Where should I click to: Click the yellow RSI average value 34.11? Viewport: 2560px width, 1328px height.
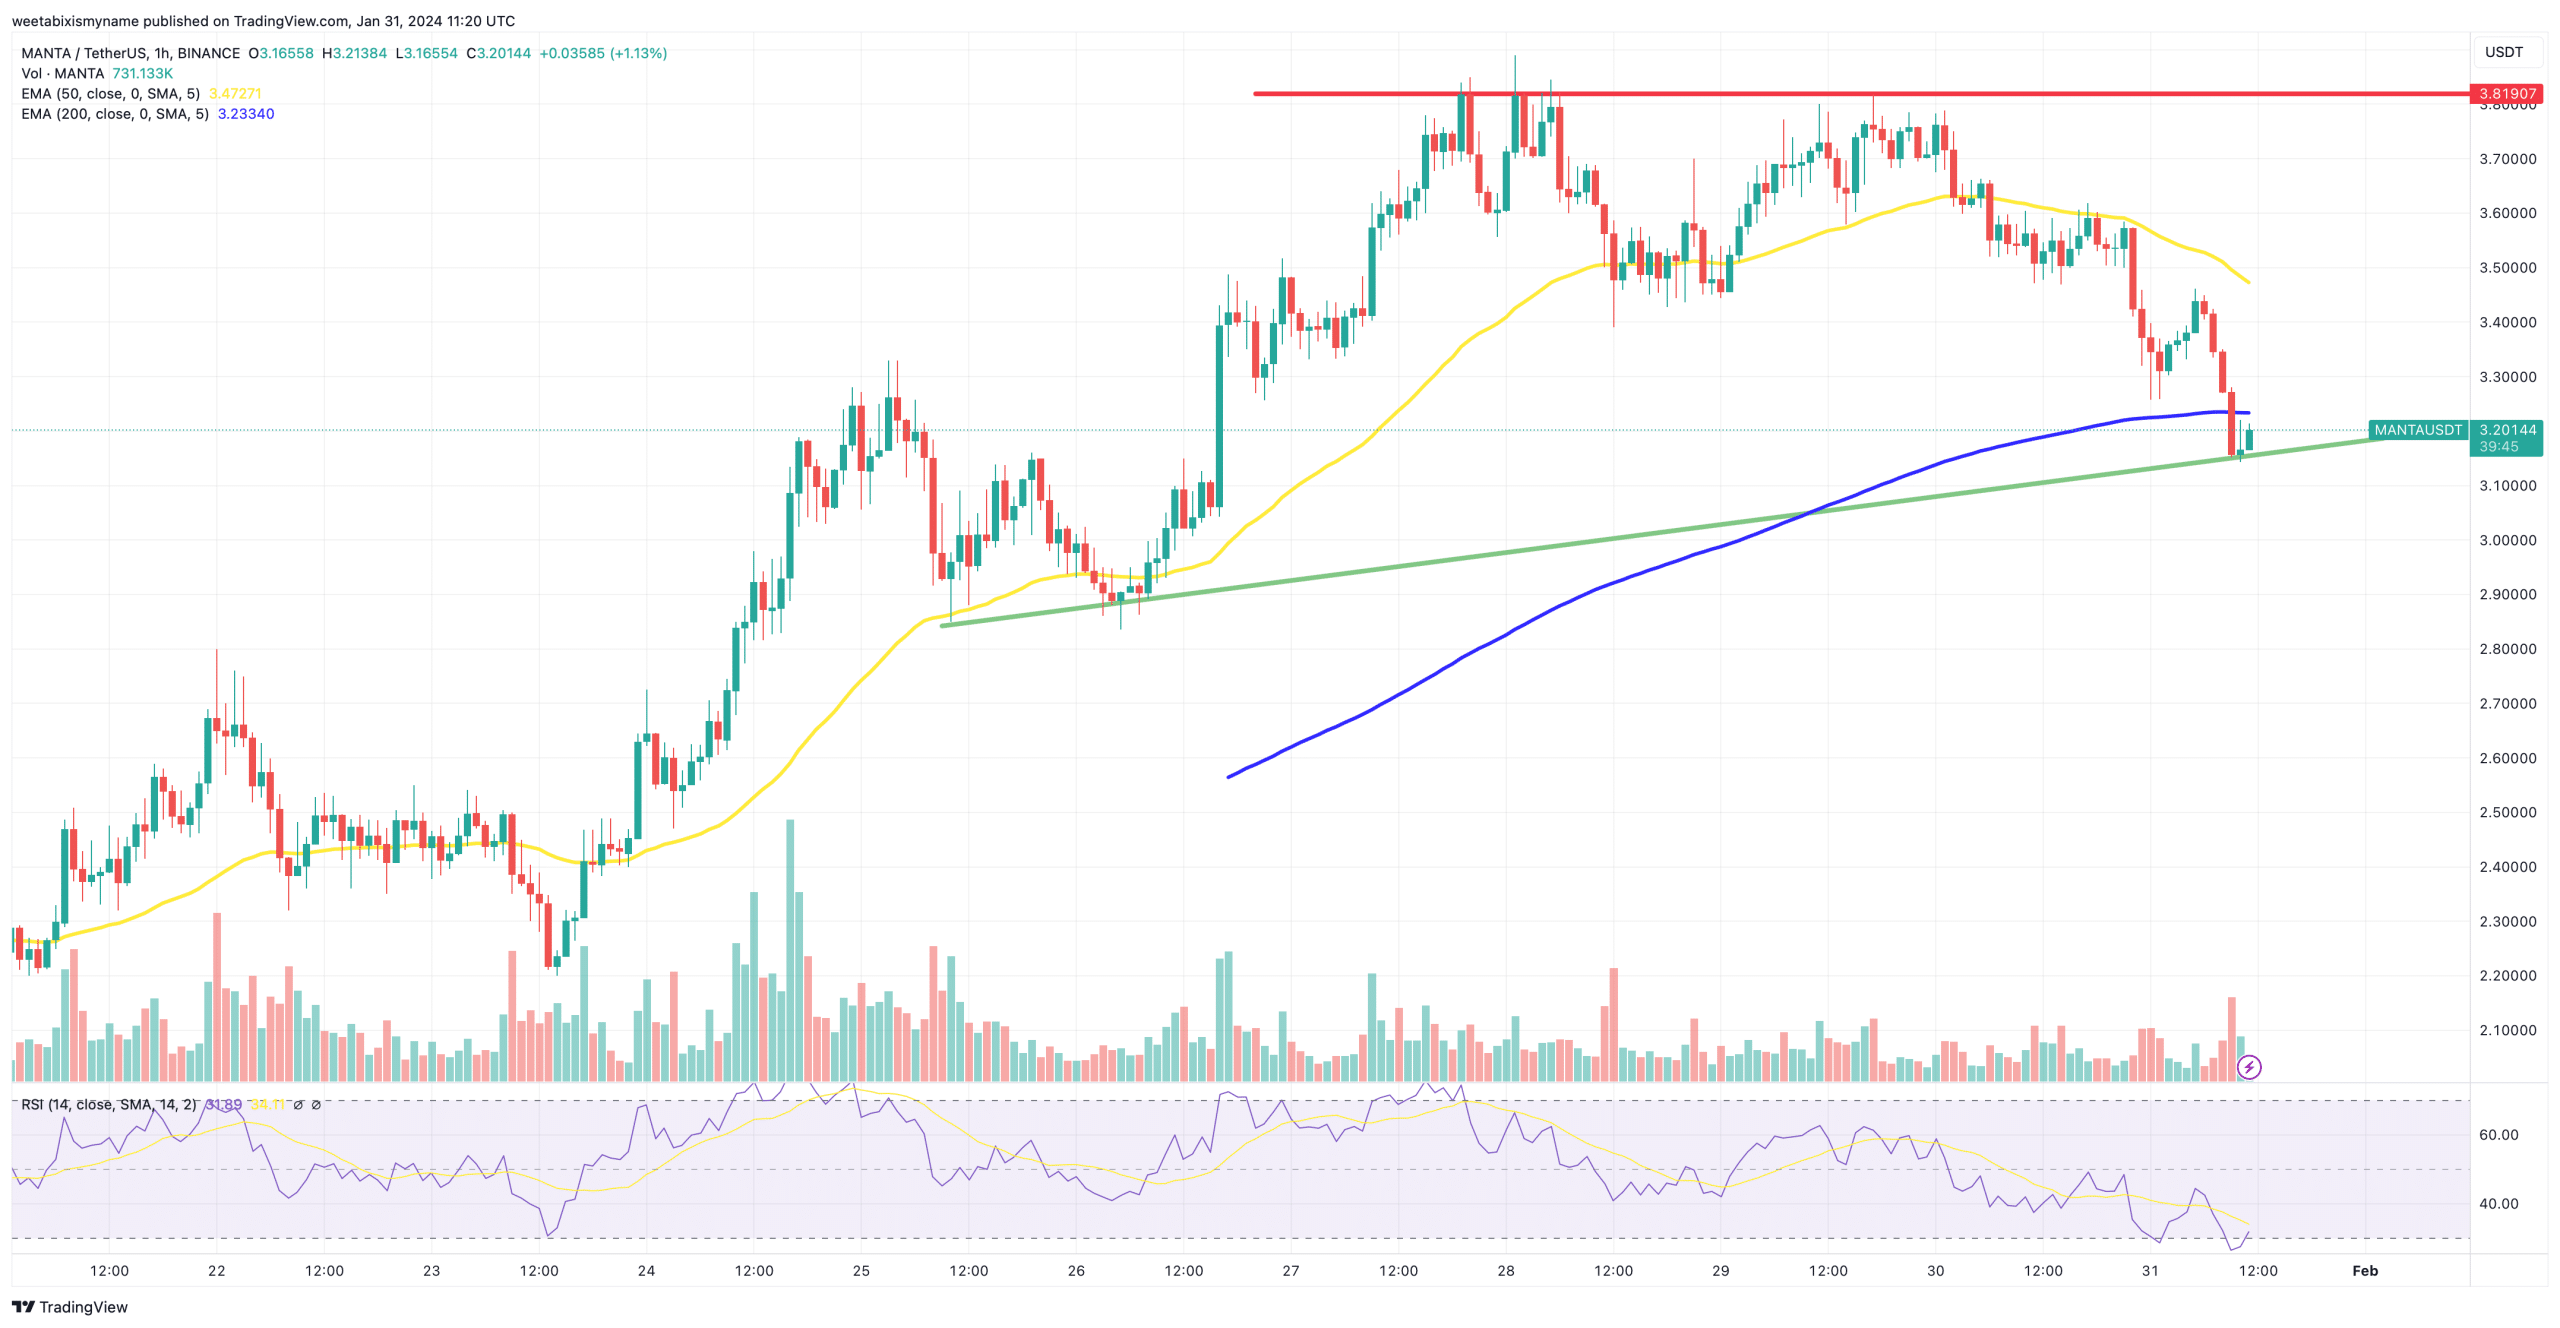tap(267, 1104)
